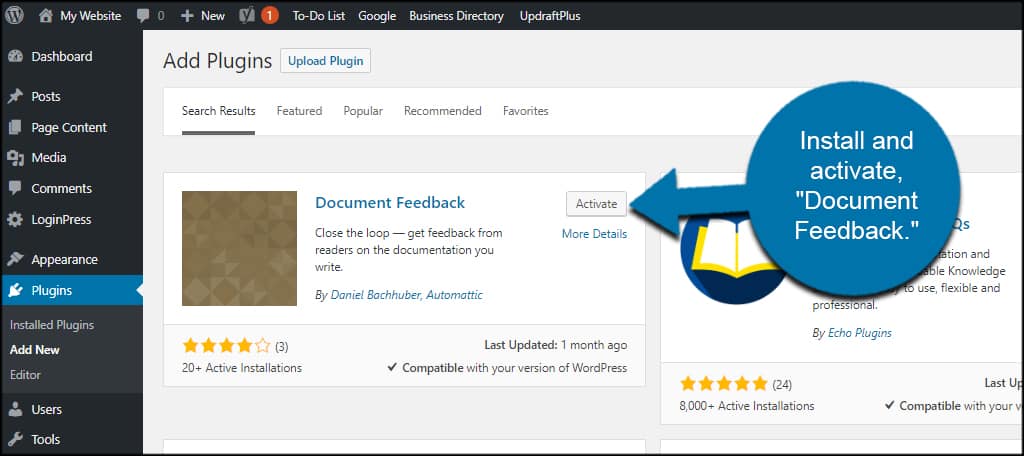Image resolution: width=1024 pixels, height=456 pixels.
Task: Open Installed Plugins submenu item
Action: click(52, 325)
